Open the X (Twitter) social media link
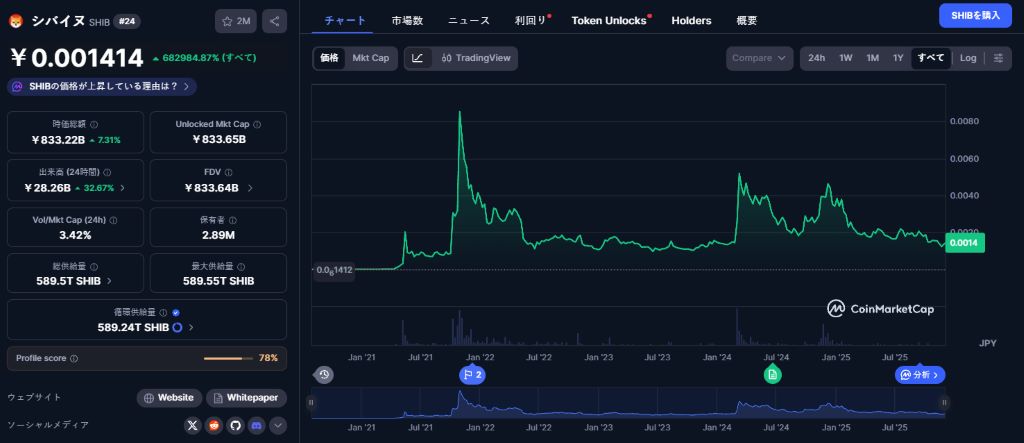 click(193, 425)
